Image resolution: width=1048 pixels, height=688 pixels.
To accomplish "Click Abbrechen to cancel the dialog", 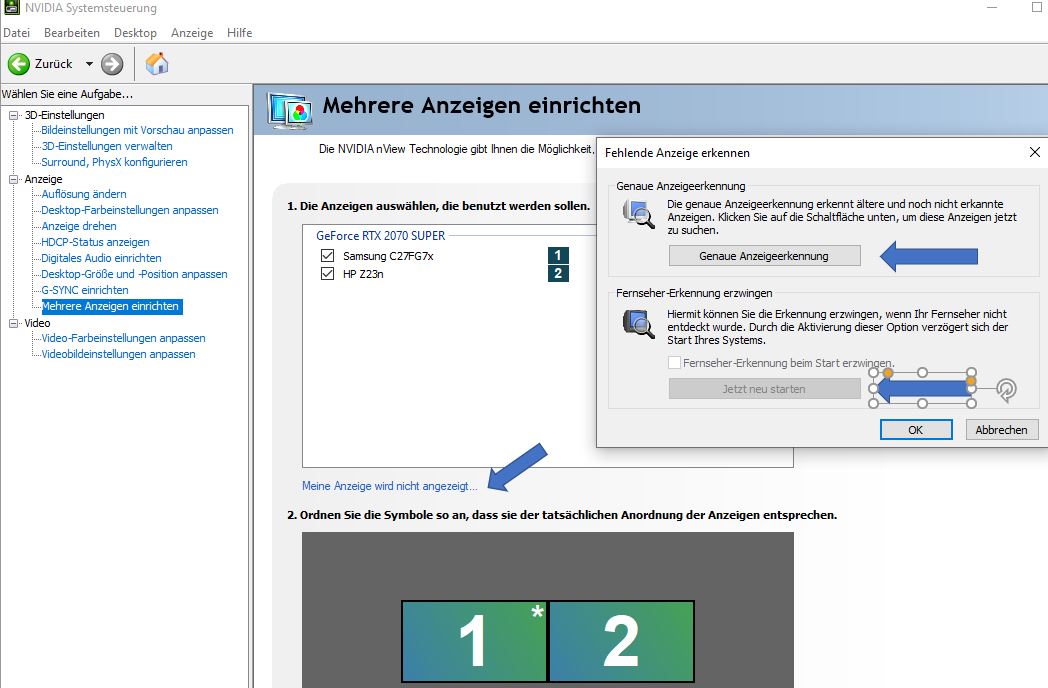I will point(1001,430).
